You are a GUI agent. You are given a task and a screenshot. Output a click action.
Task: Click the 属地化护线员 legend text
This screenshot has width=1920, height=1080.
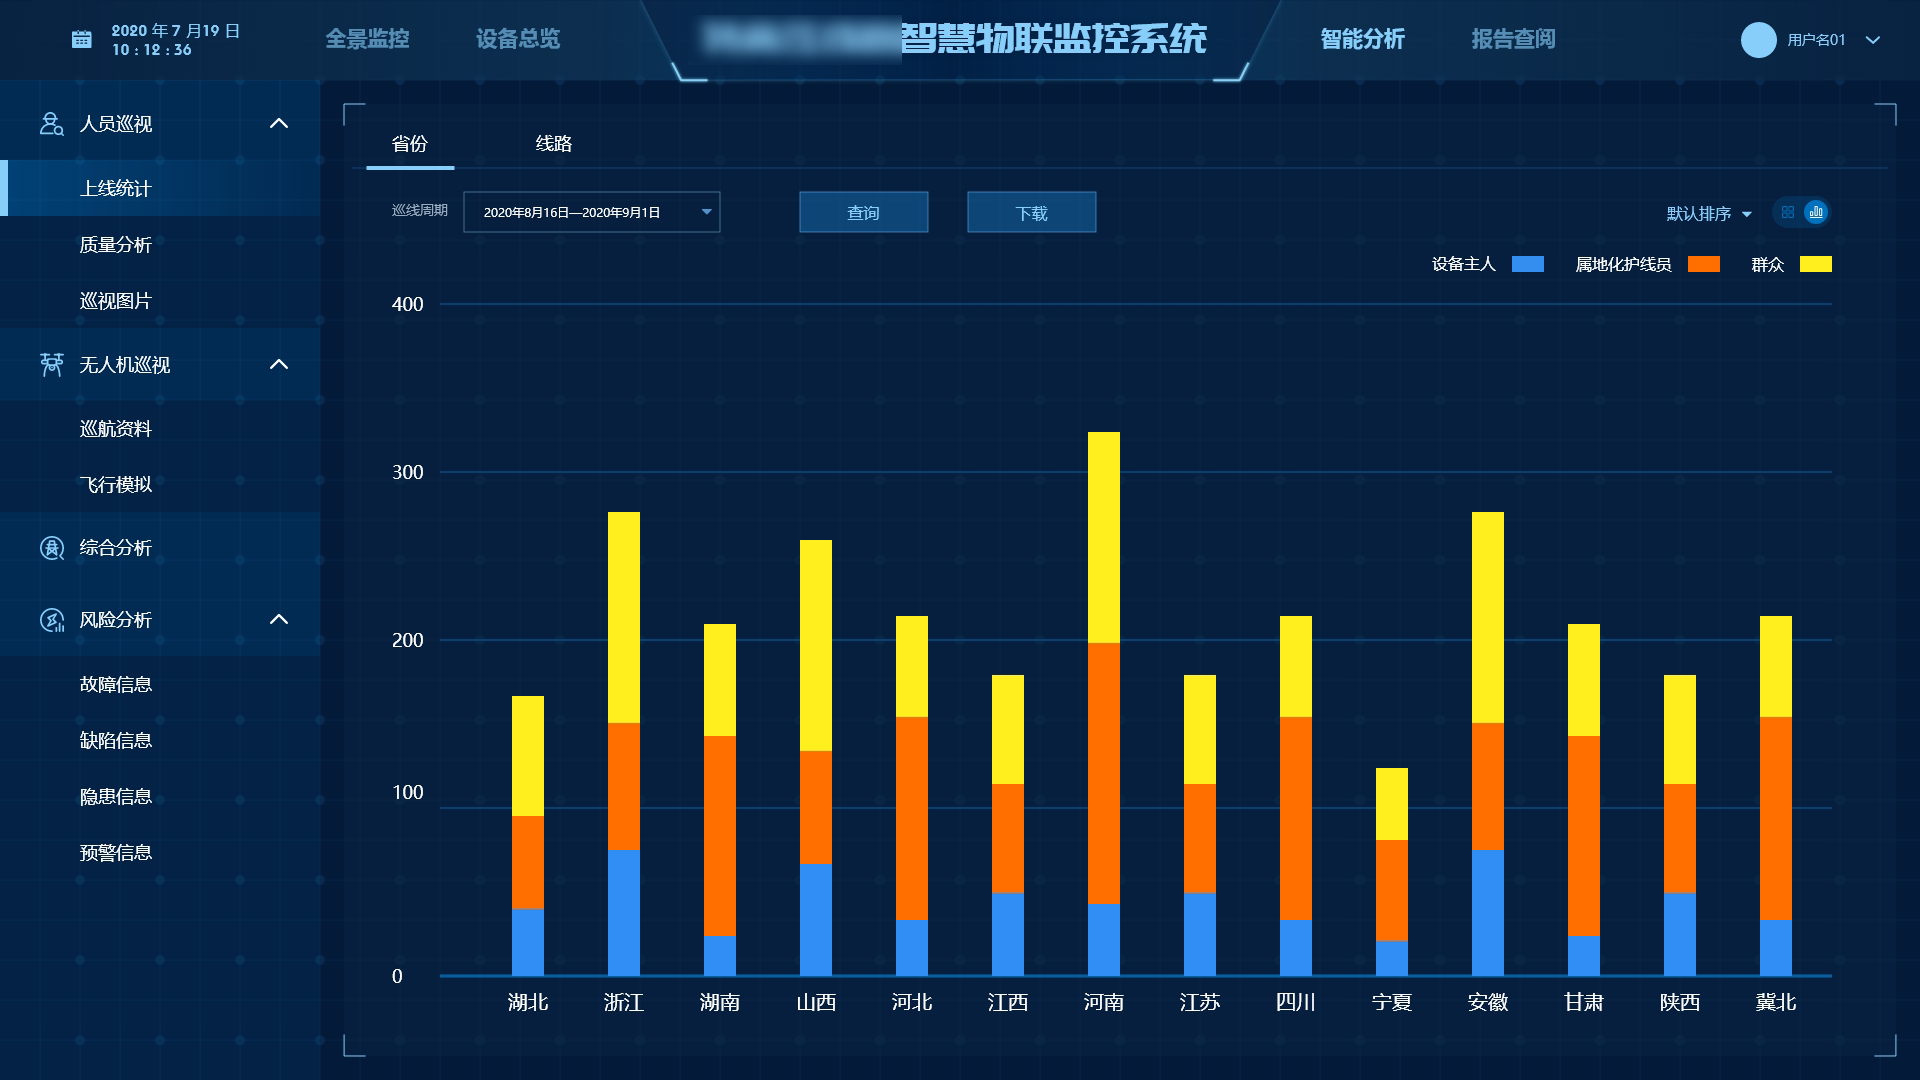pyautogui.click(x=1624, y=264)
